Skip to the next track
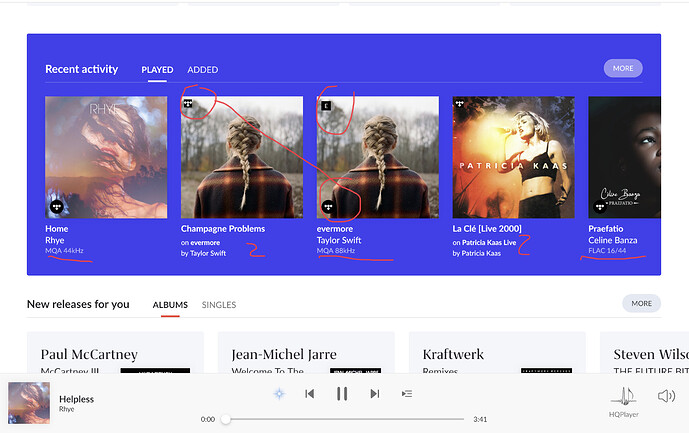 374,393
